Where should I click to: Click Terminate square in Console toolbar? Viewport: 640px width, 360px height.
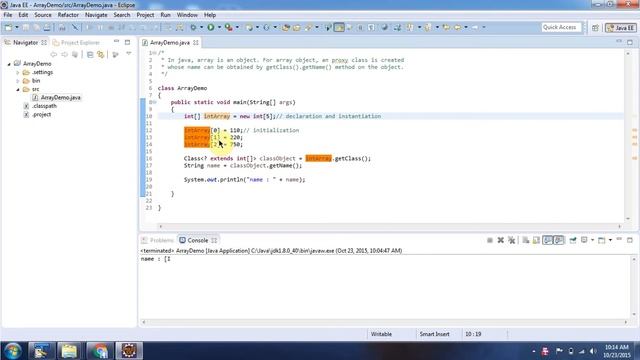click(x=490, y=240)
